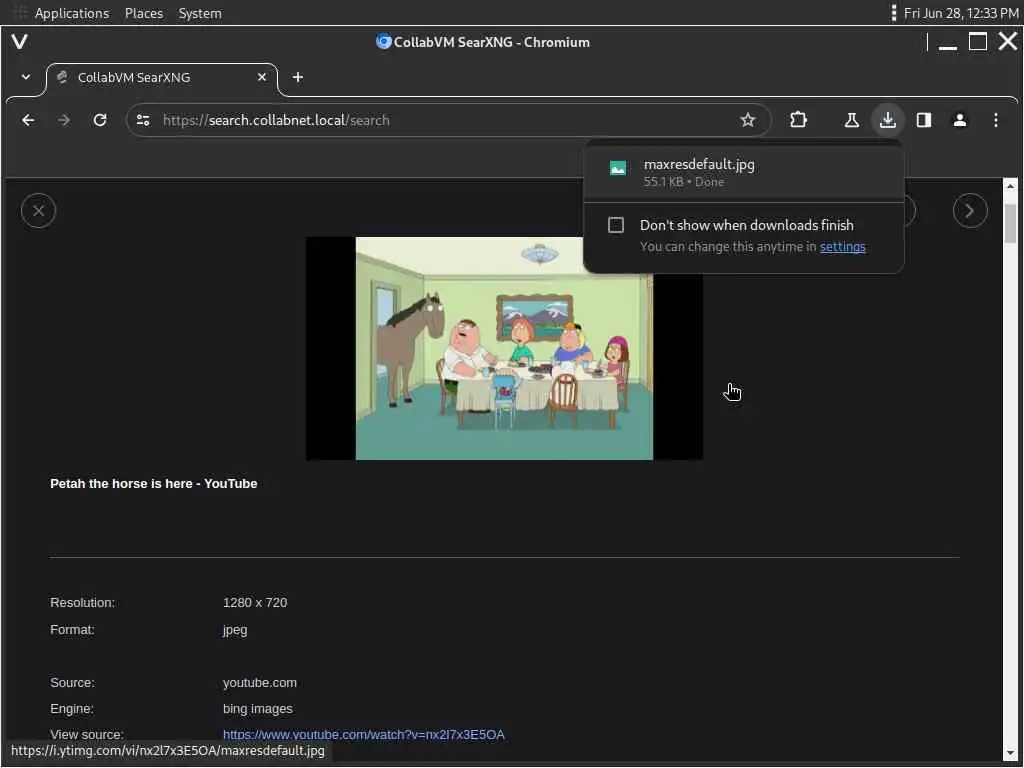Click the maxresdefault.jpg file image icon
The image size is (1024, 768).
(x=617, y=168)
